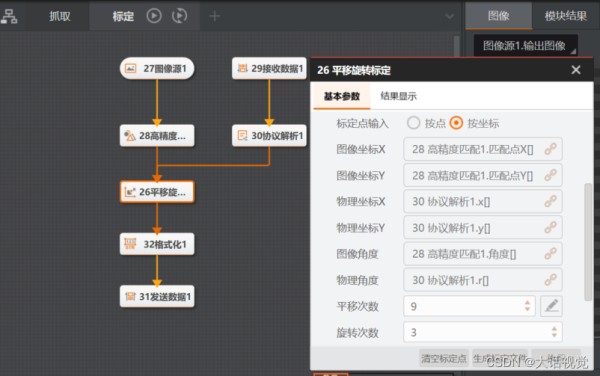This screenshot has width=600, height=376.
Task: Click the 物理坐标X input field
Action: 483,202
